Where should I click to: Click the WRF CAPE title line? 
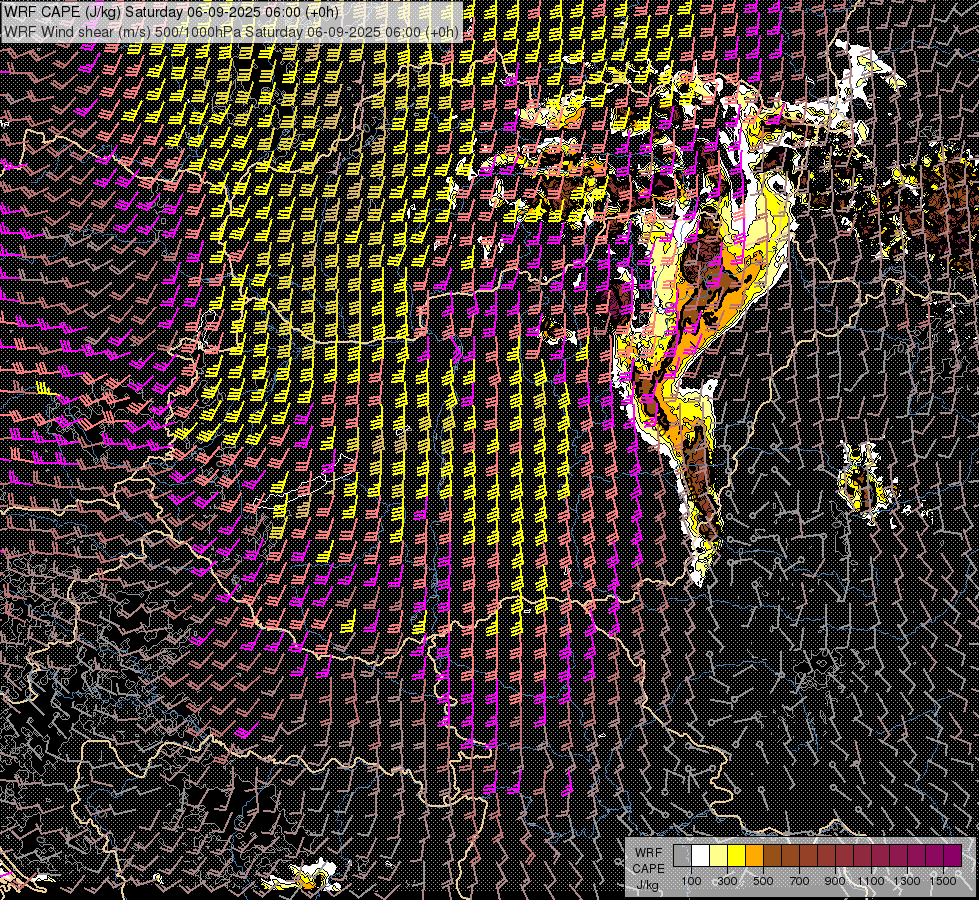(172, 11)
